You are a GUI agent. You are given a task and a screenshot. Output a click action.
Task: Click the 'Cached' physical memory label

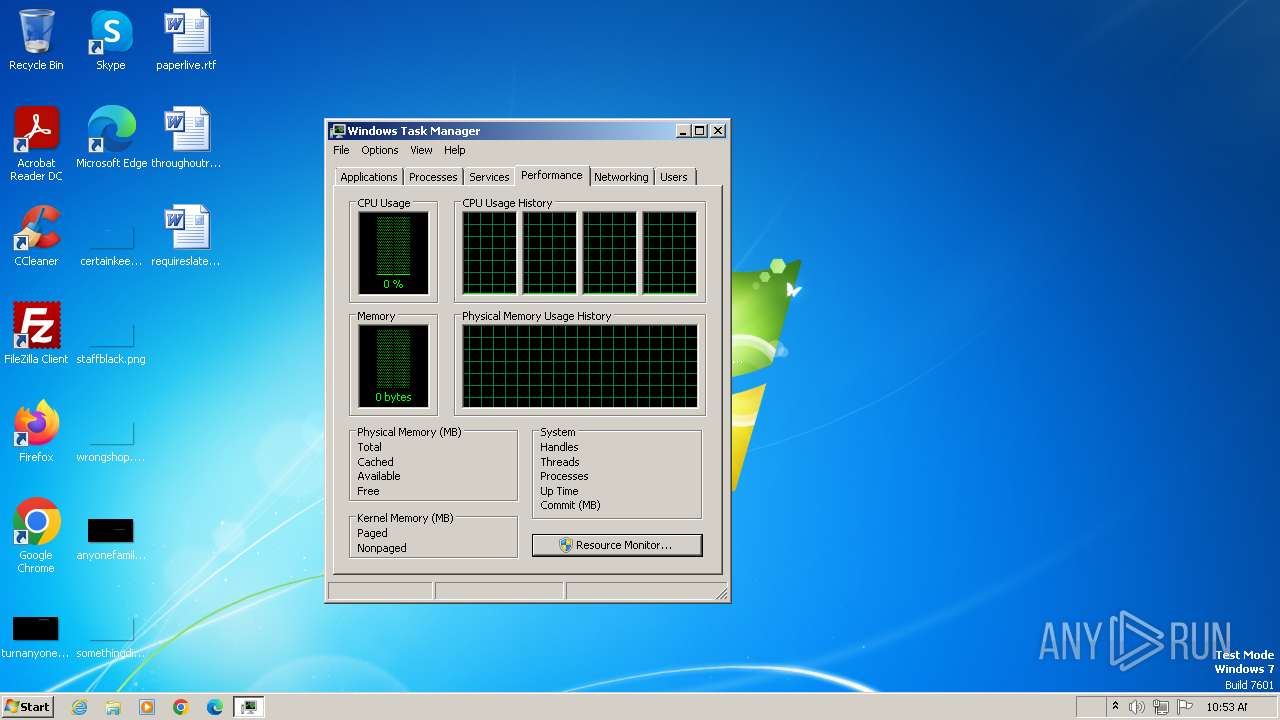[x=375, y=462]
